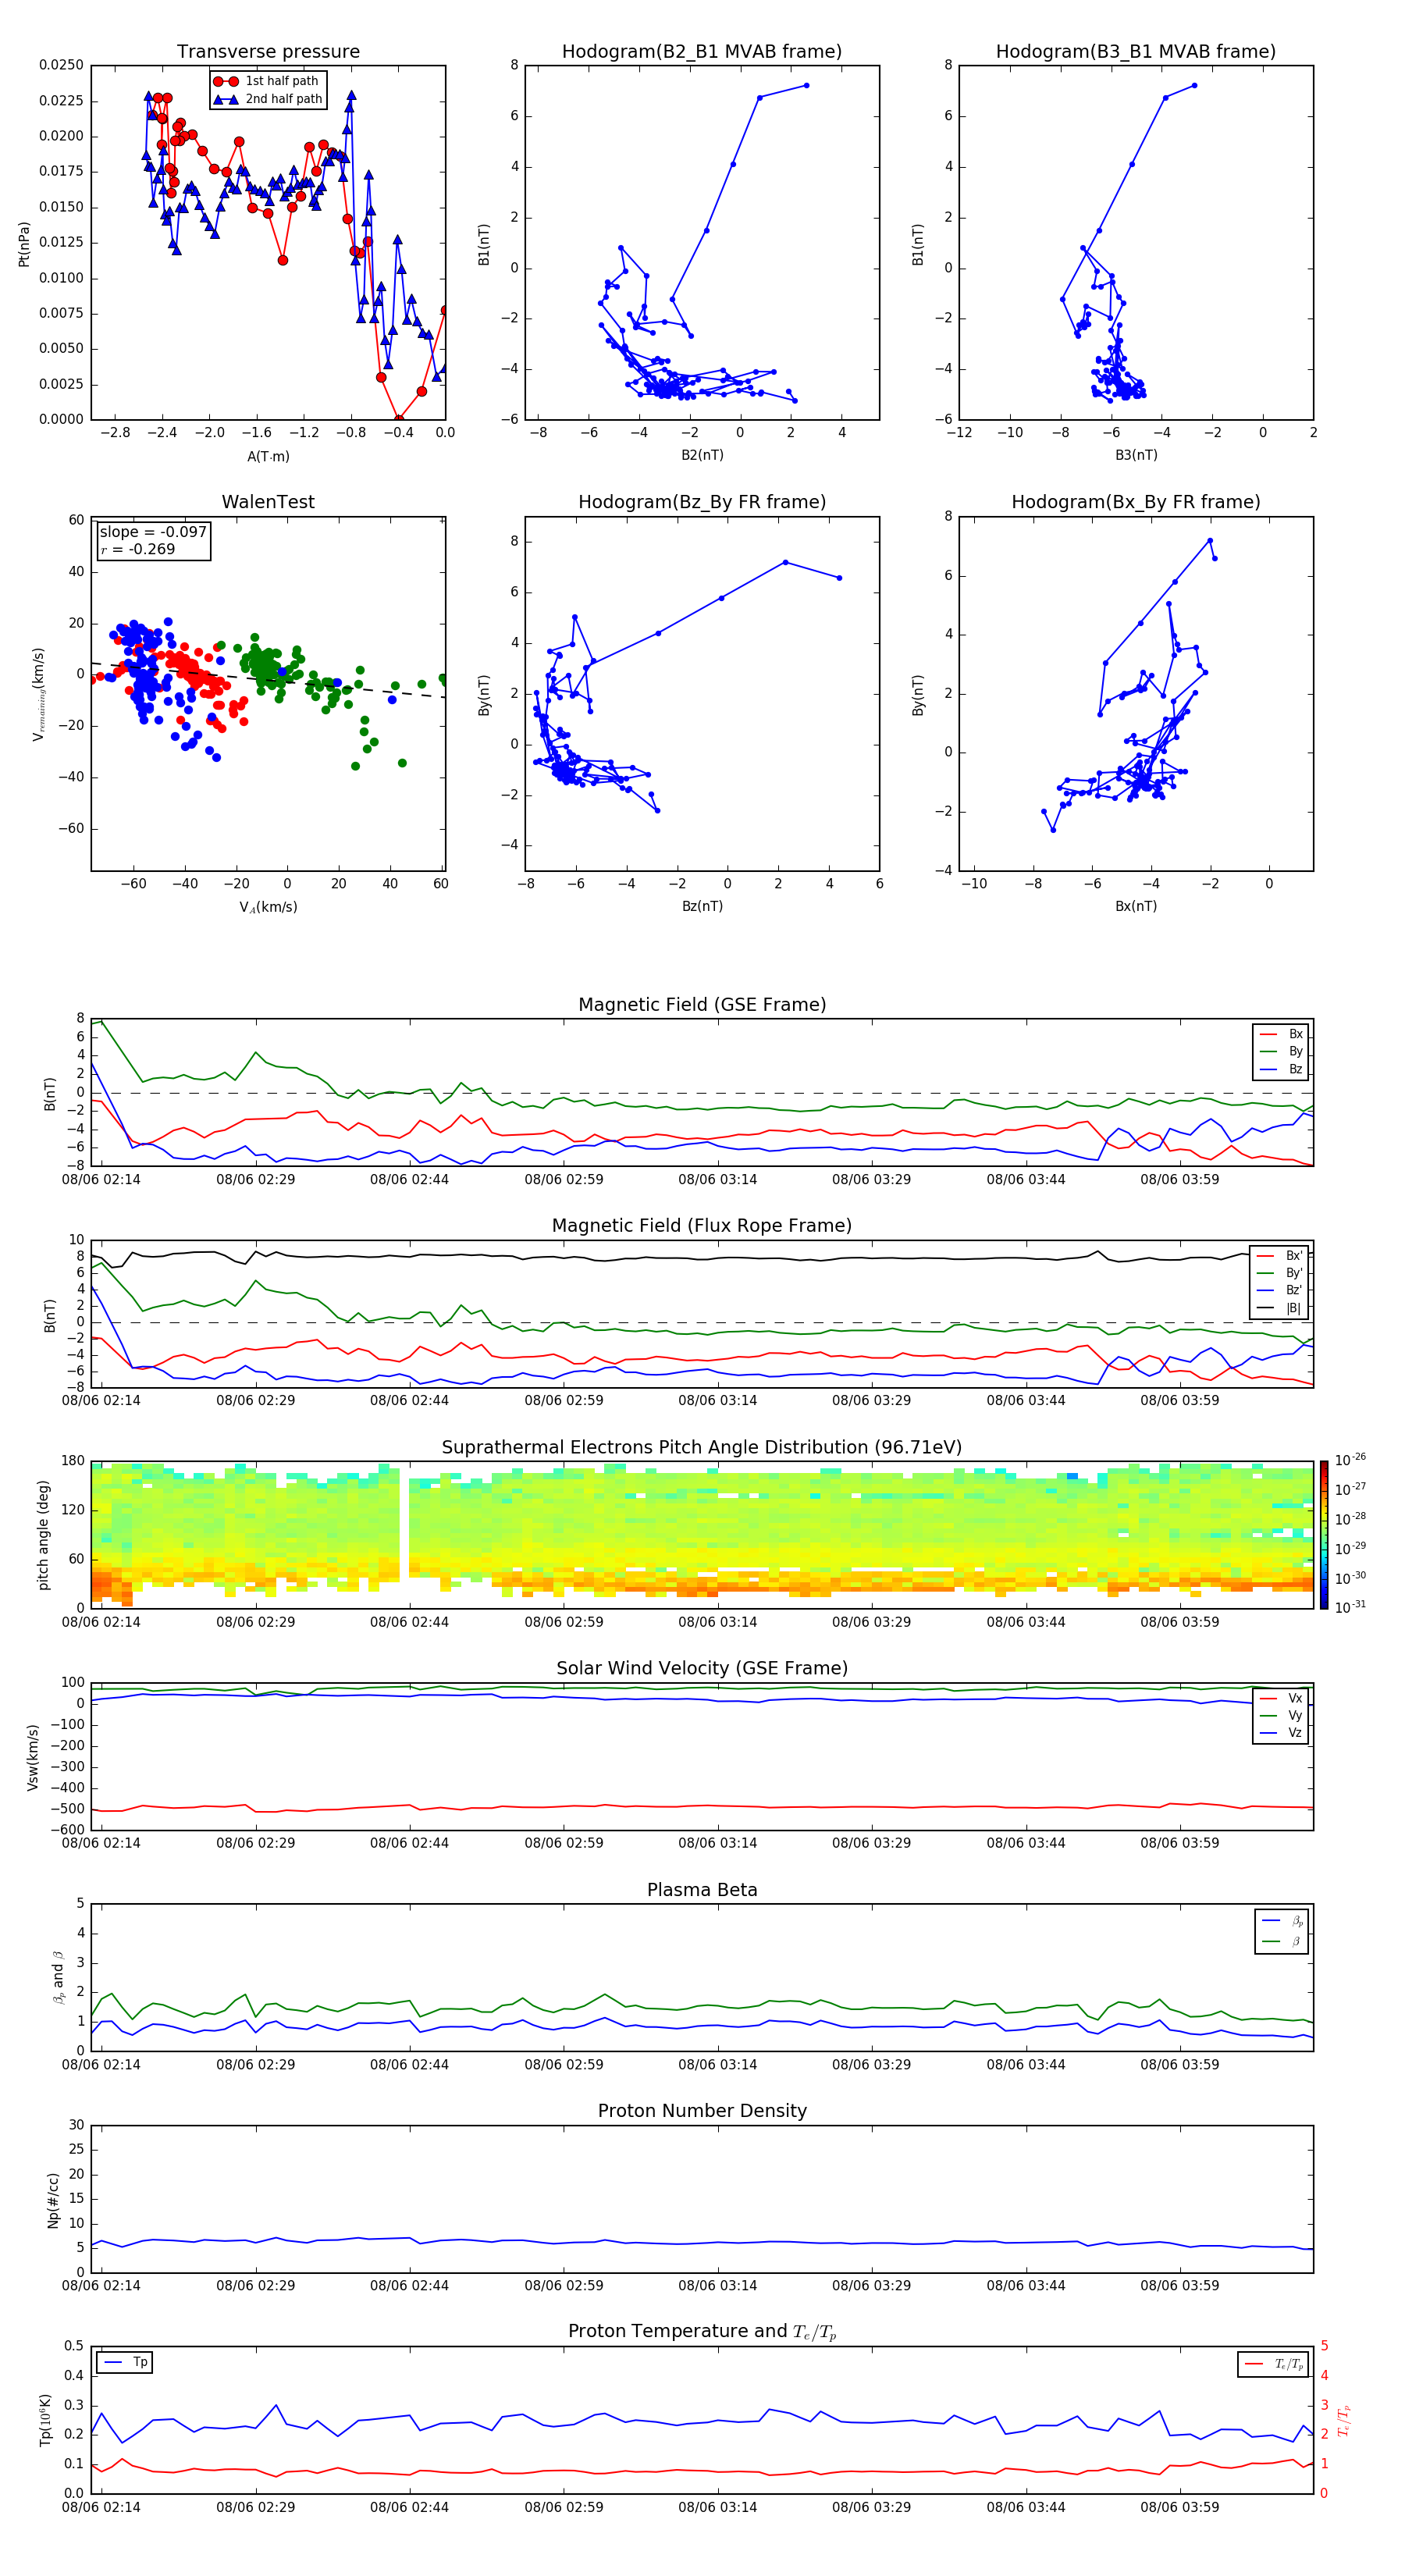Click the 'By' legend entry in GSE panel

tap(1282, 1051)
